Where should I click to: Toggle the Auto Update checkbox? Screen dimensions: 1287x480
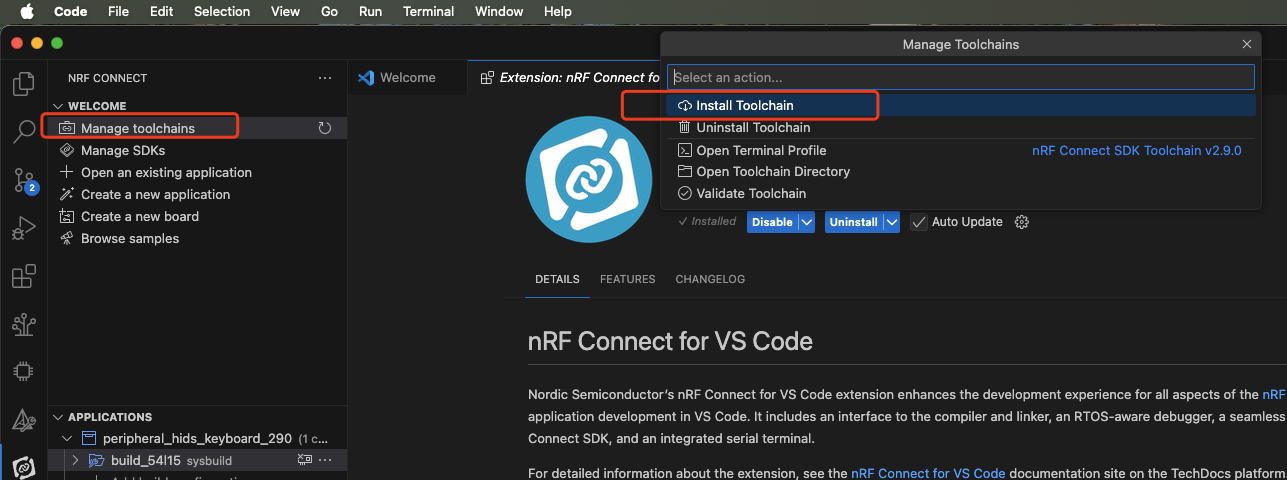coord(918,222)
